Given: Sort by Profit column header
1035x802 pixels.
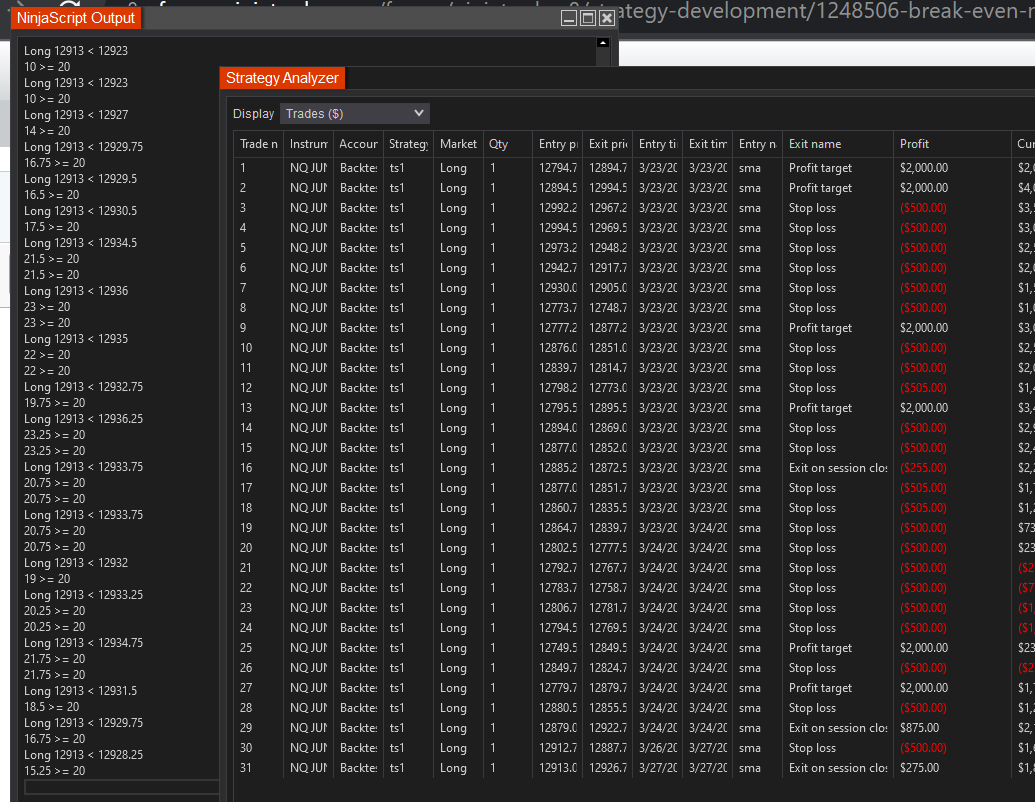Looking at the screenshot, I should tap(952, 144).
